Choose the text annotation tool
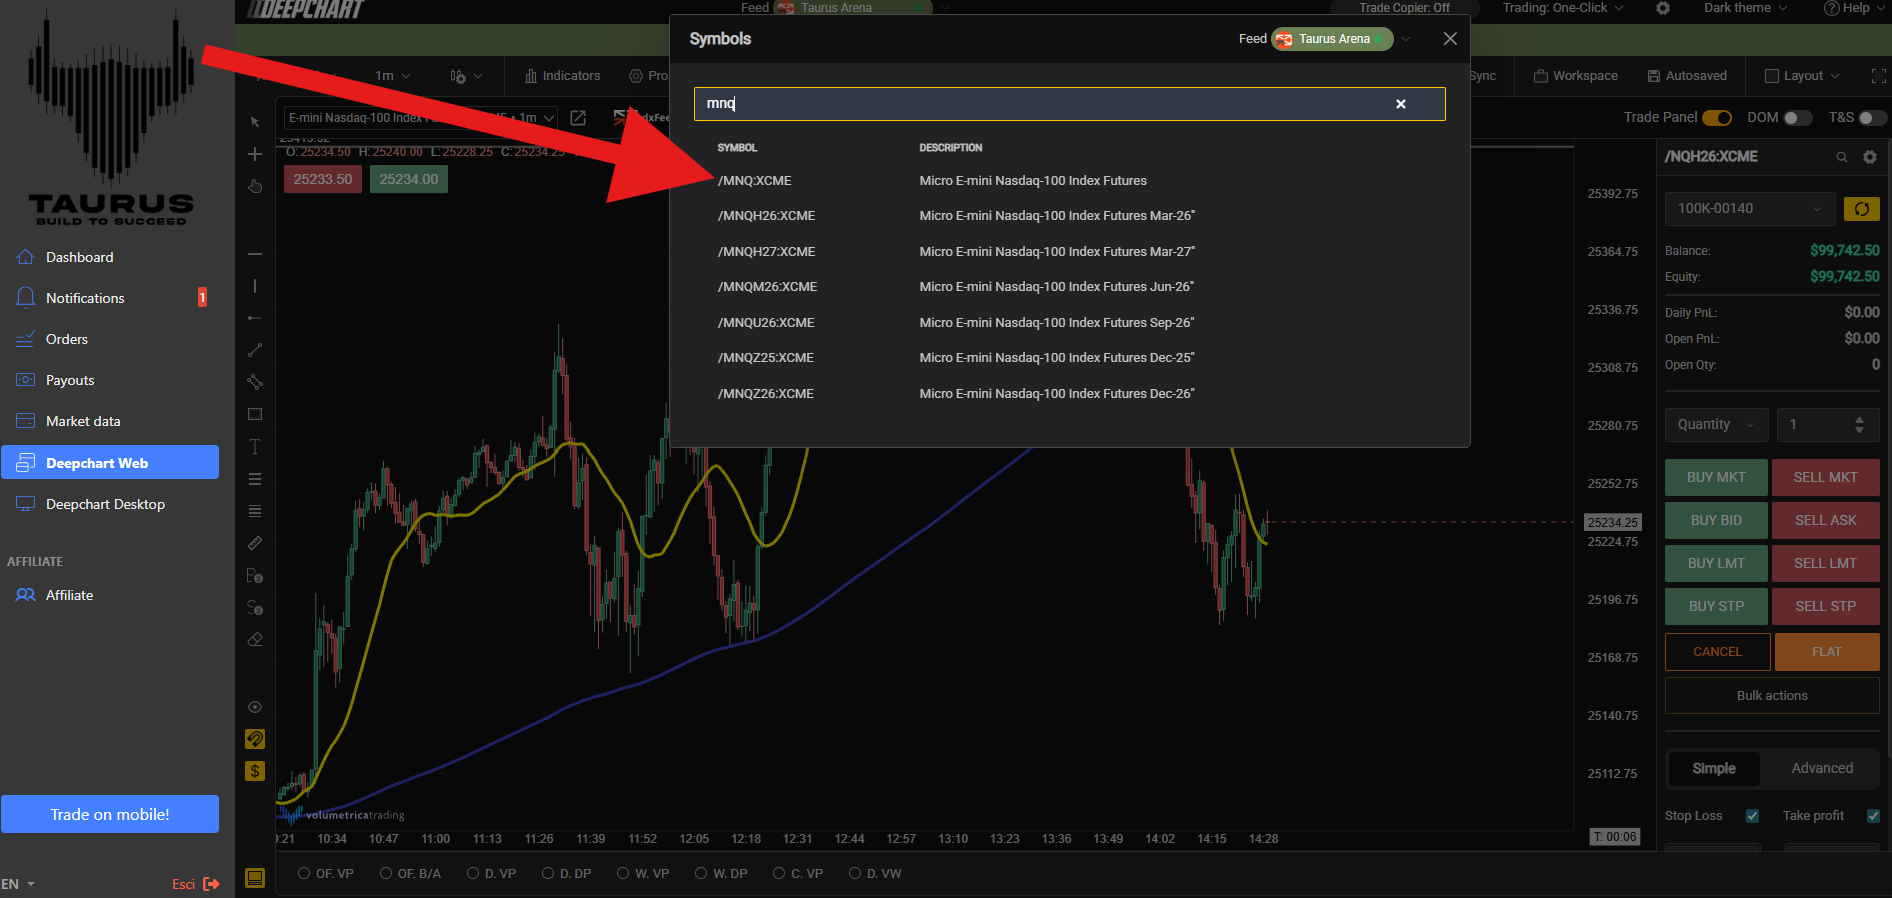 tap(255, 446)
